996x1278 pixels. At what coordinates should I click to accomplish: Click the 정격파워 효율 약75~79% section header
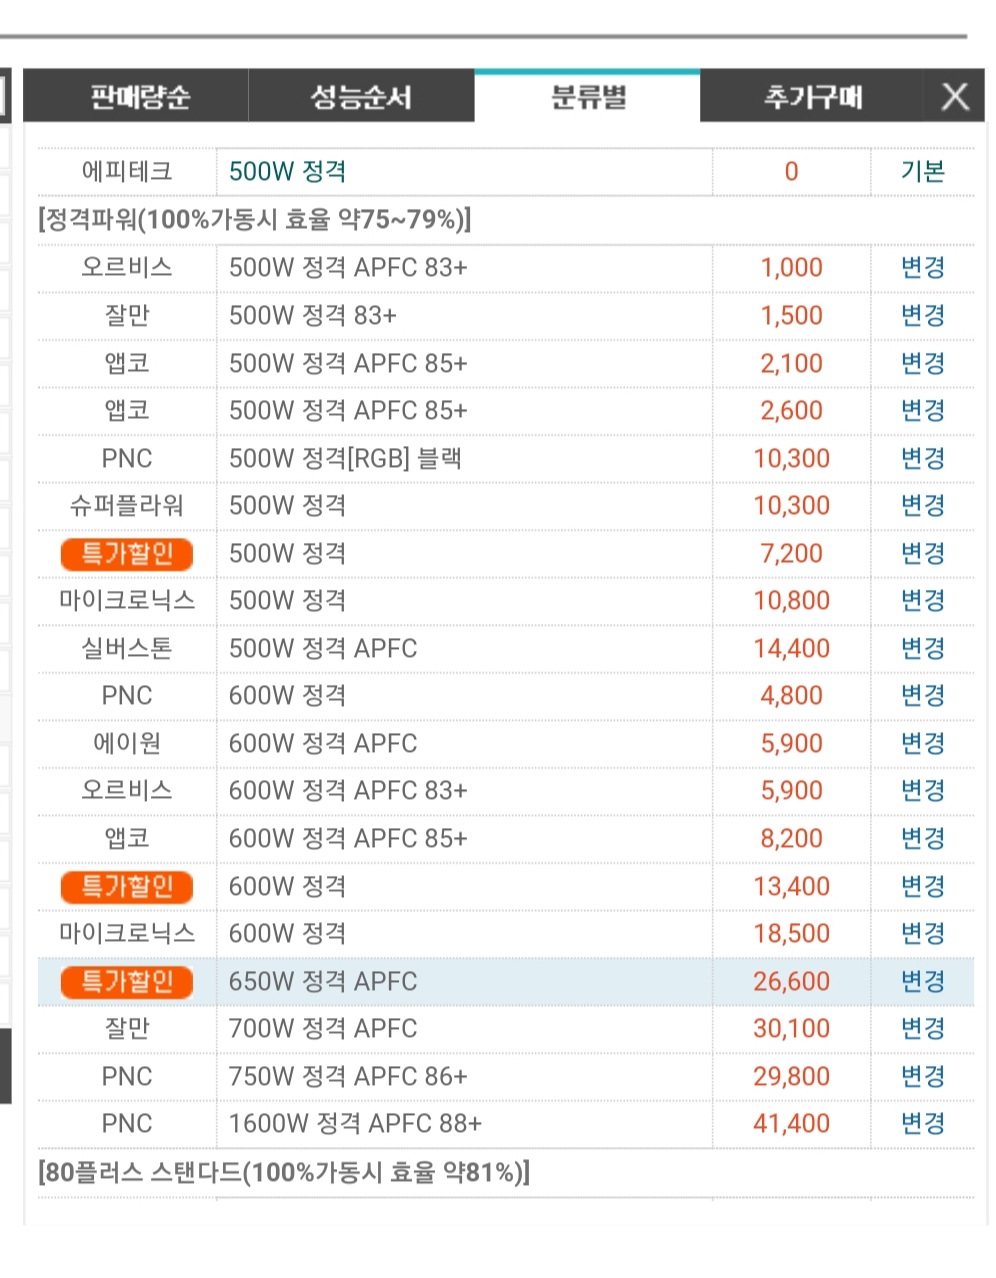pyautogui.click(x=255, y=219)
